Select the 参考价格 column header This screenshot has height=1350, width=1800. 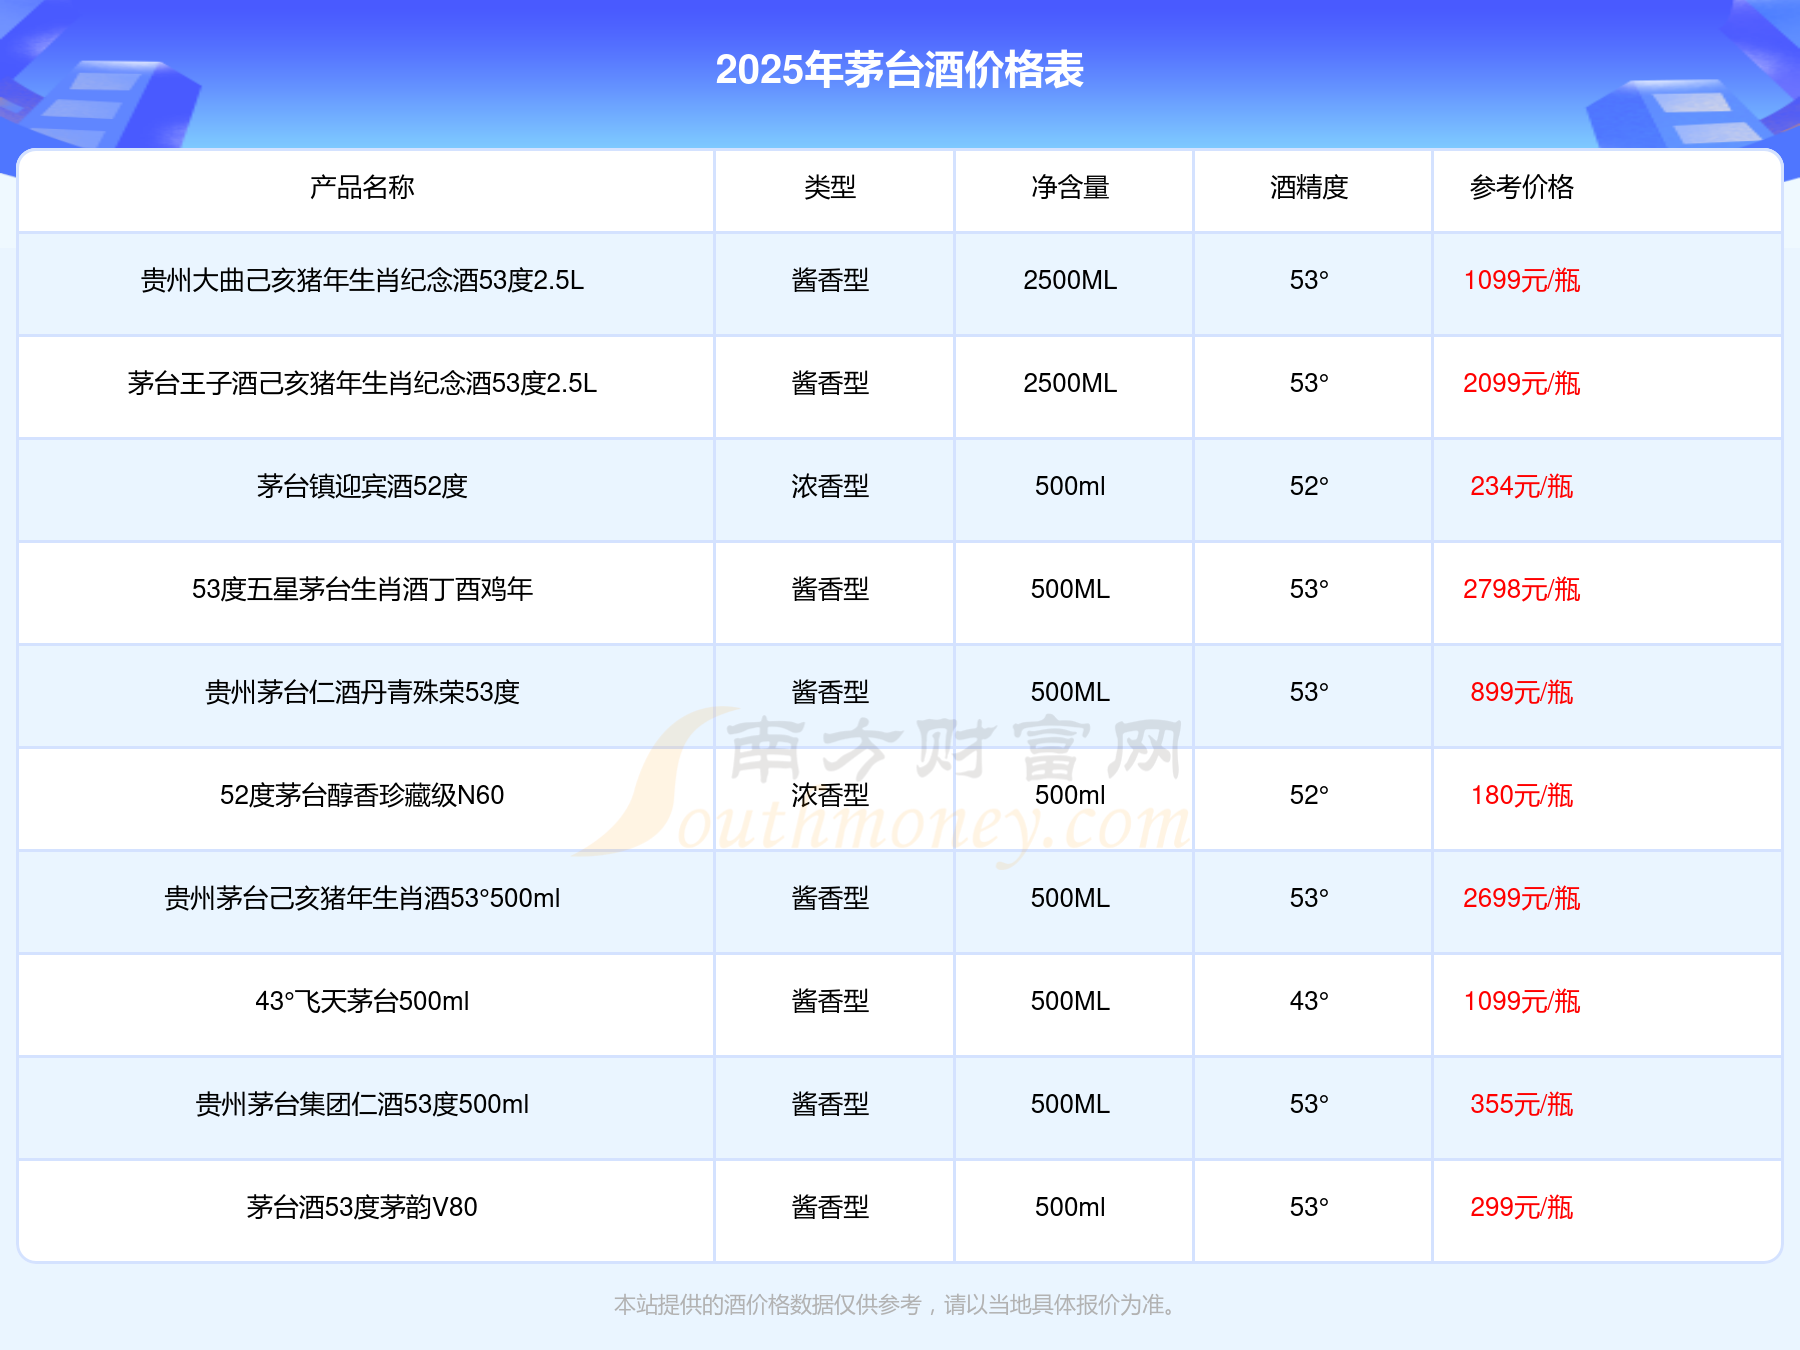click(1522, 187)
